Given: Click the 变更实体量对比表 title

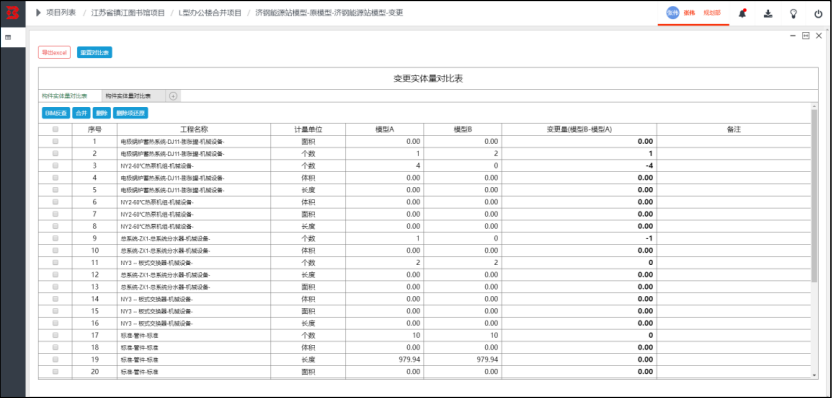Looking at the screenshot, I should pyautogui.click(x=428, y=79).
